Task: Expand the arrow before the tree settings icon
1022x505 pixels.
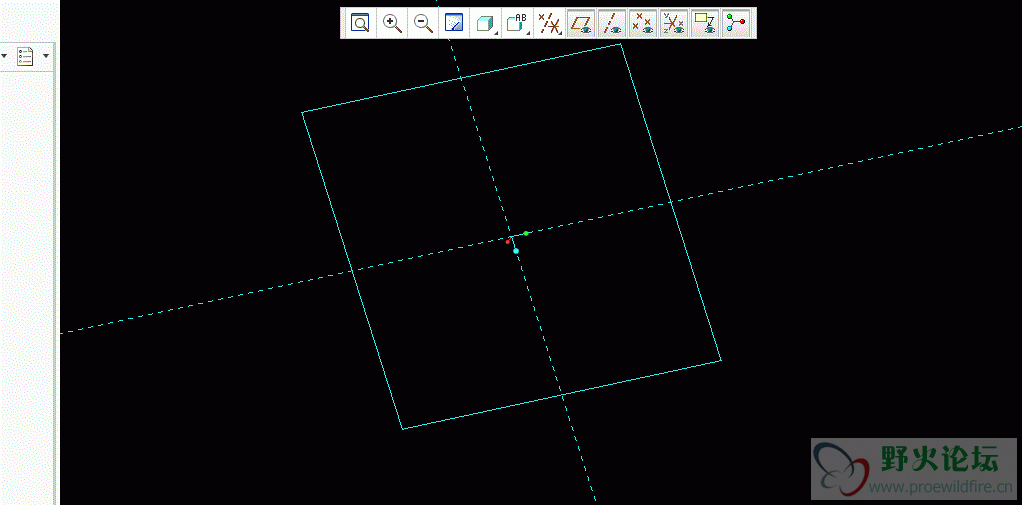Action: pos(4,57)
